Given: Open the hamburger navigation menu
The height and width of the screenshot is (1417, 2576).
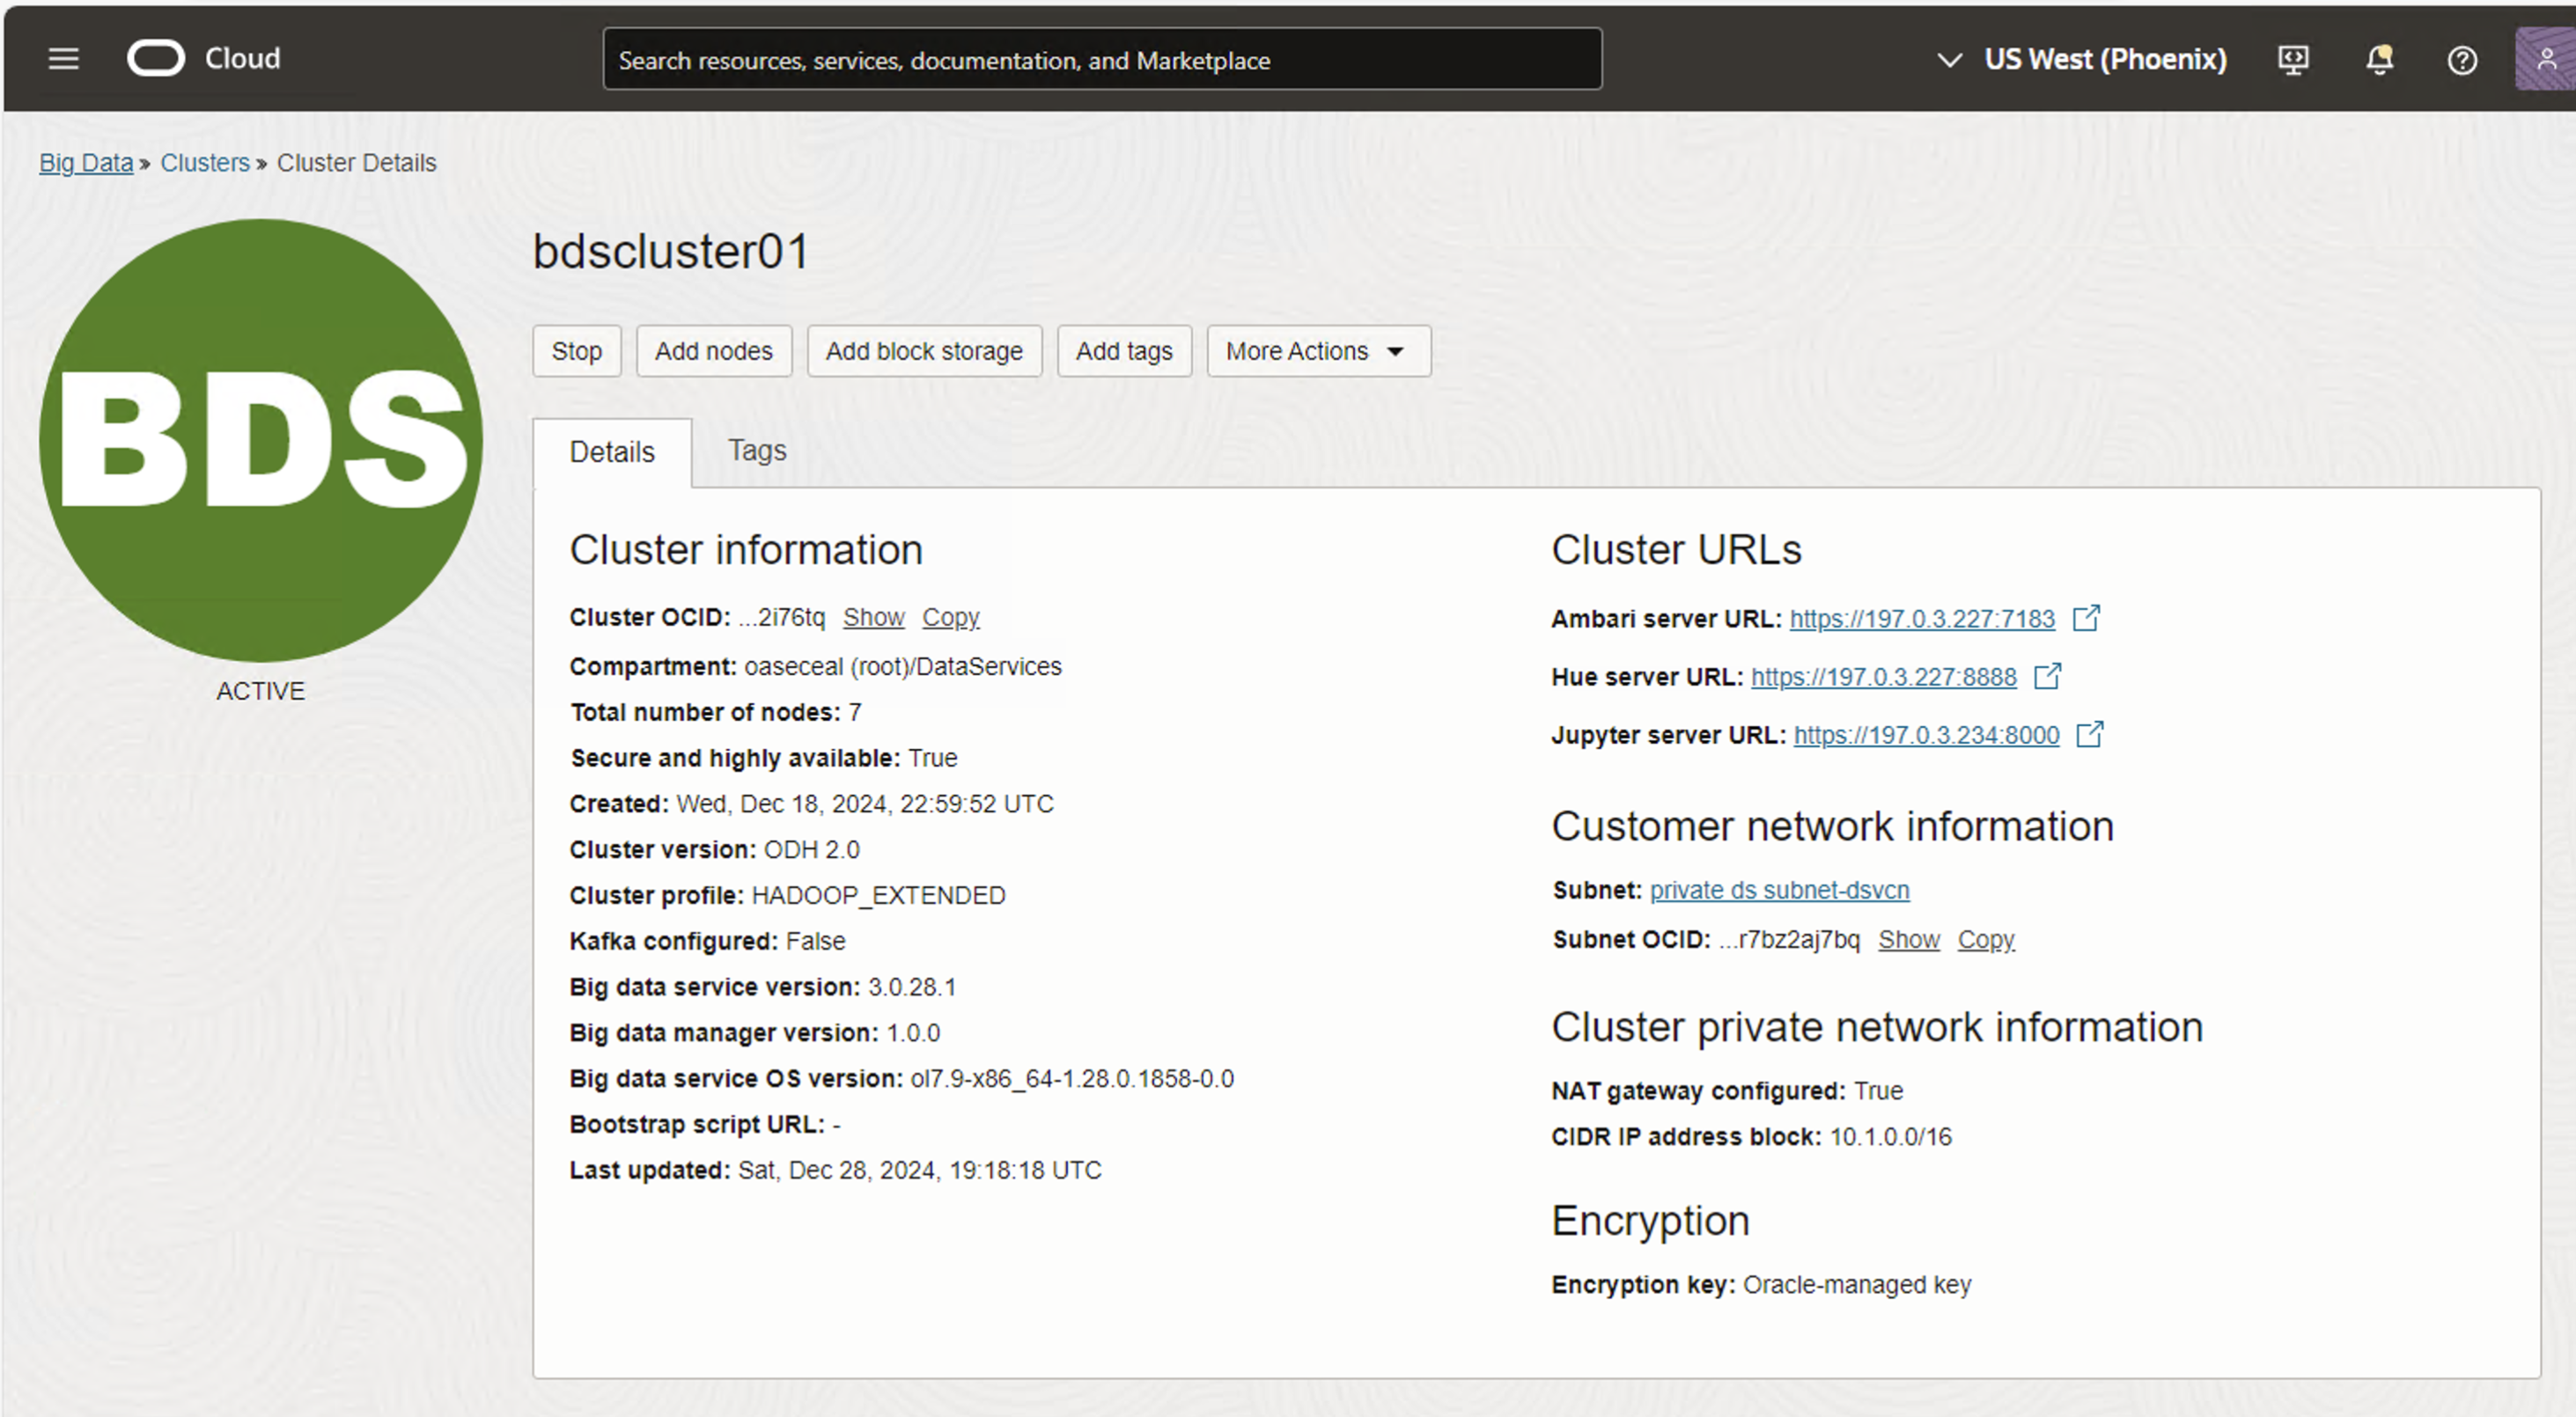Looking at the screenshot, I should [x=63, y=59].
